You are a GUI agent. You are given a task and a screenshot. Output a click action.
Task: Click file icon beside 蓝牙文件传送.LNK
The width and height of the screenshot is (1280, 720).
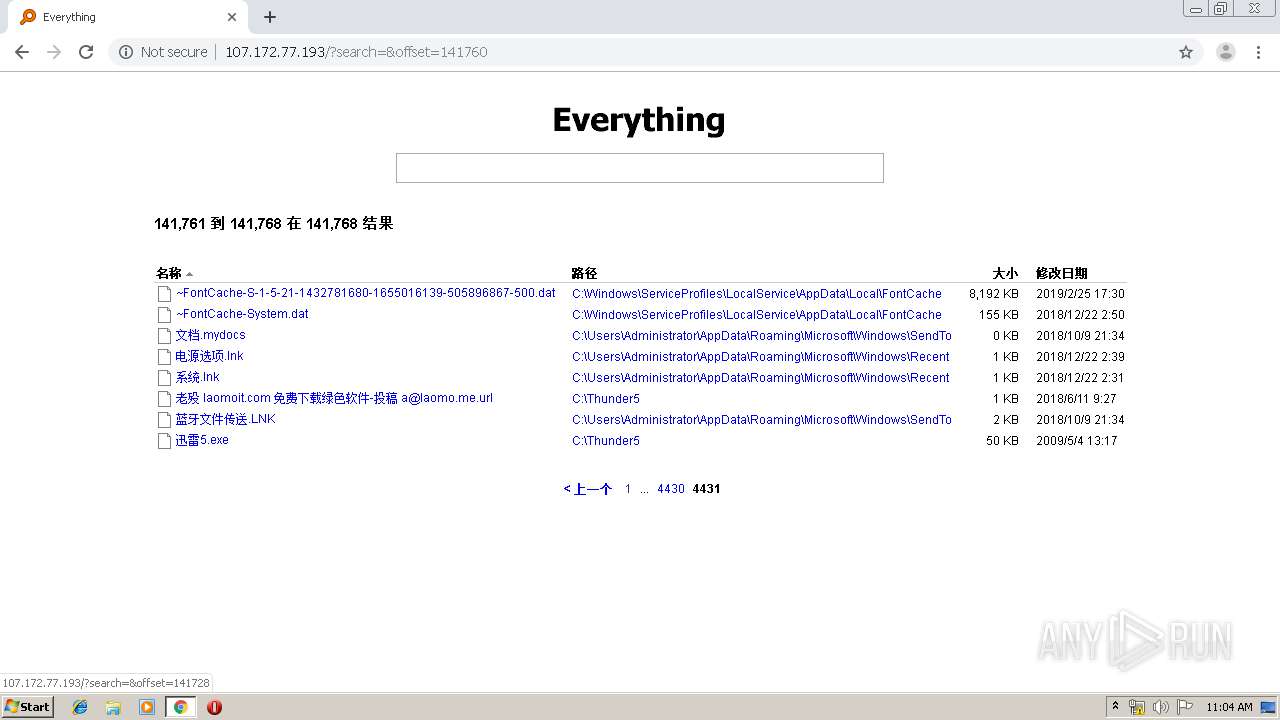tap(164, 420)
